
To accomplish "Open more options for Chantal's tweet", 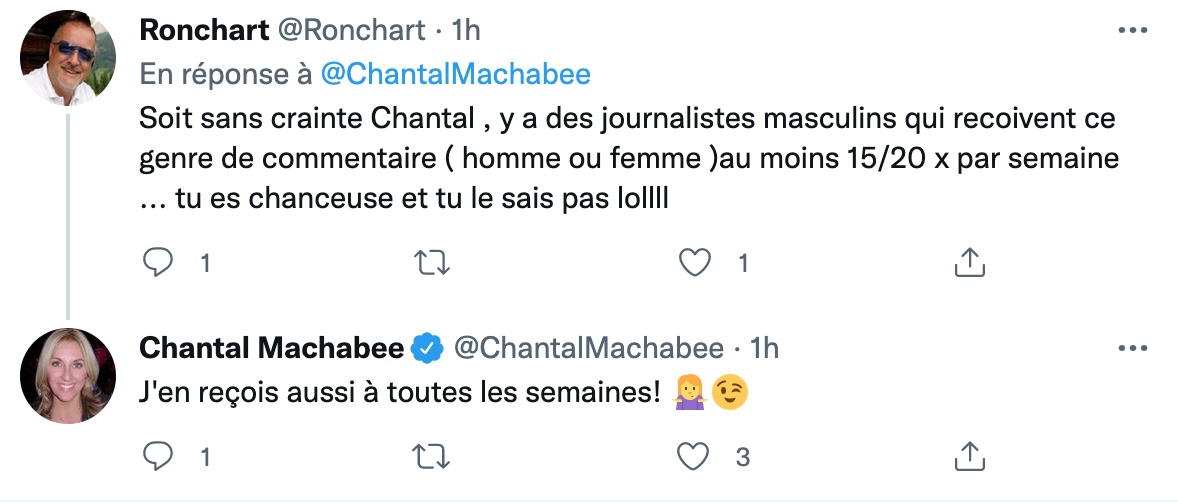I will click(1131, 349).
